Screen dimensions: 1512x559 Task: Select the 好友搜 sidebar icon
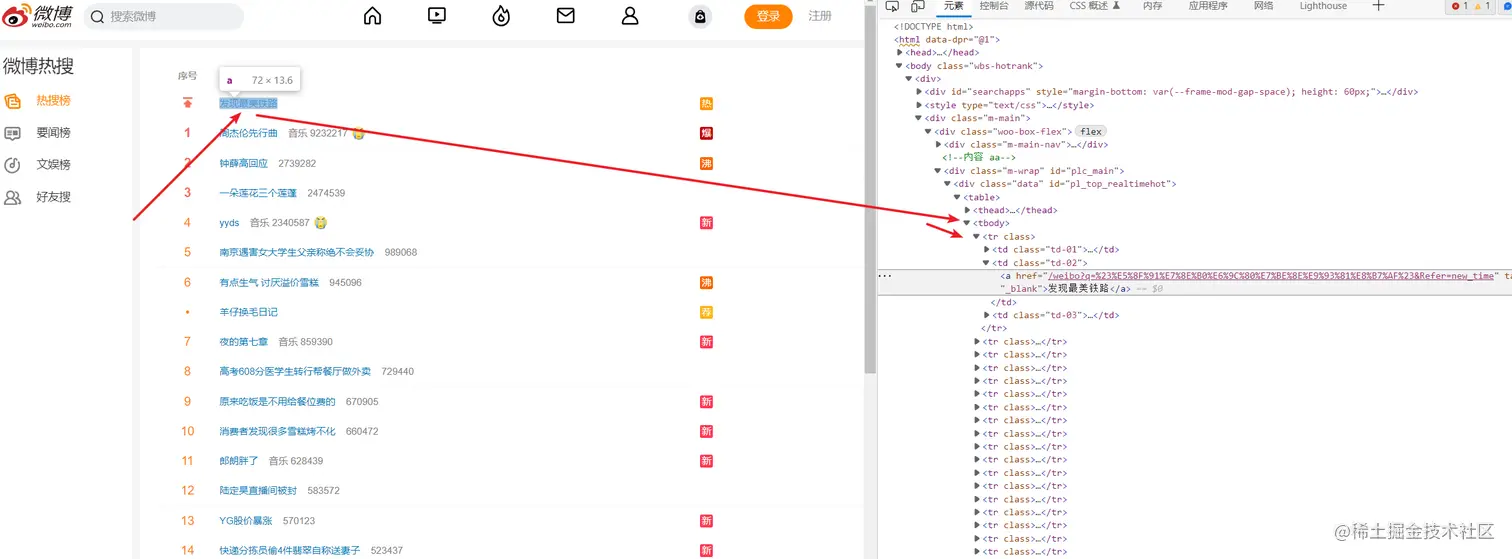point(13,197)
